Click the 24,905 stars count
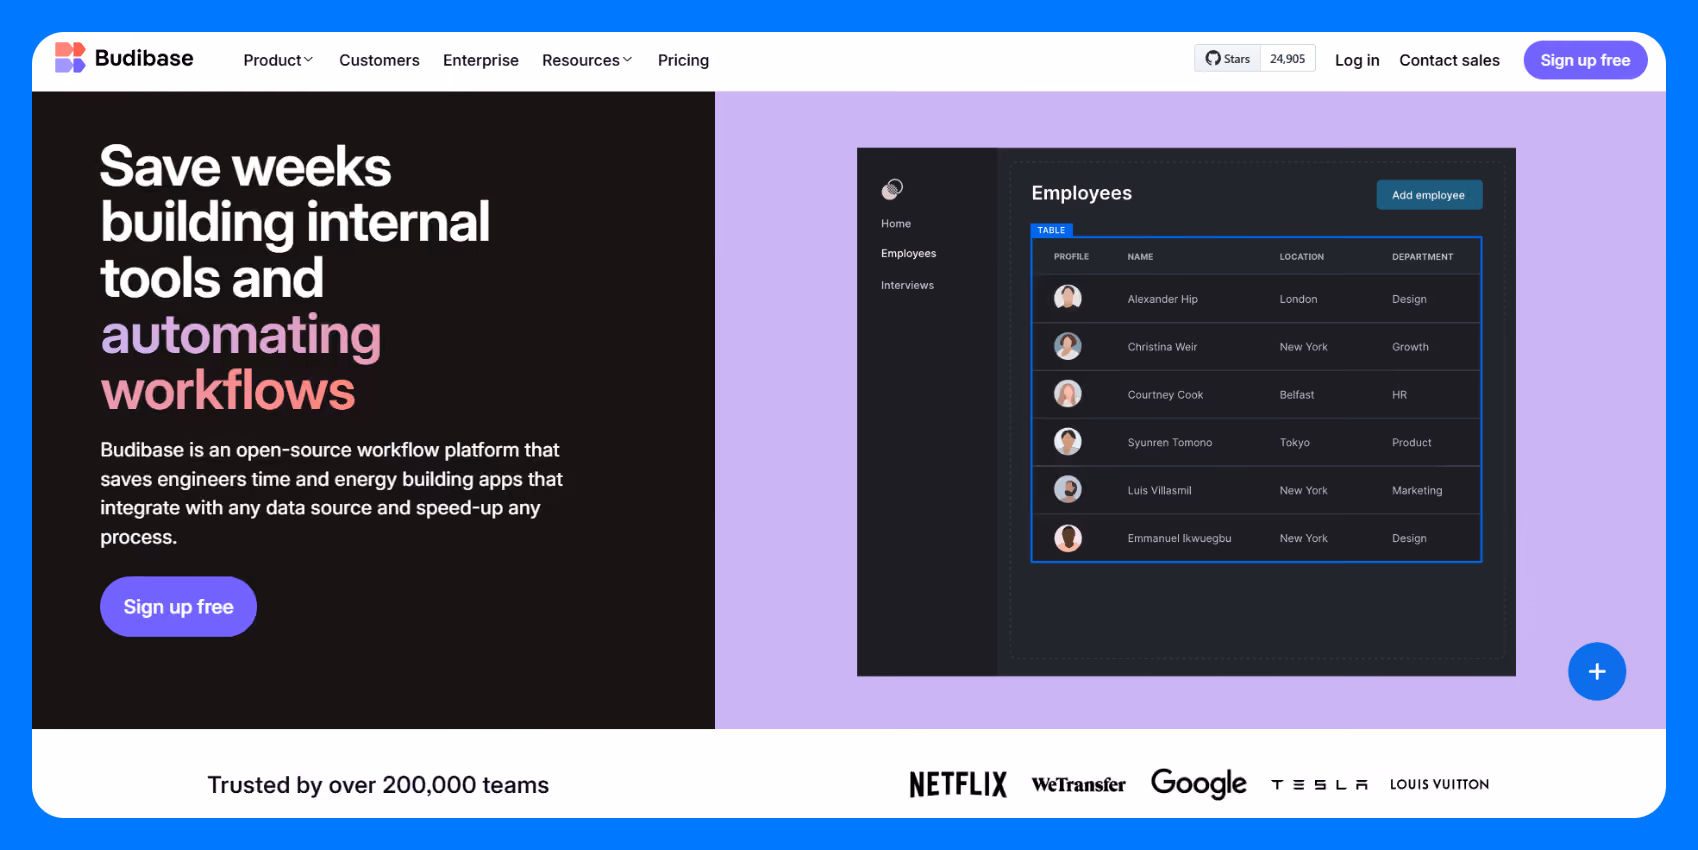The image size is (1698, 850). click(x=1288, y=59)
